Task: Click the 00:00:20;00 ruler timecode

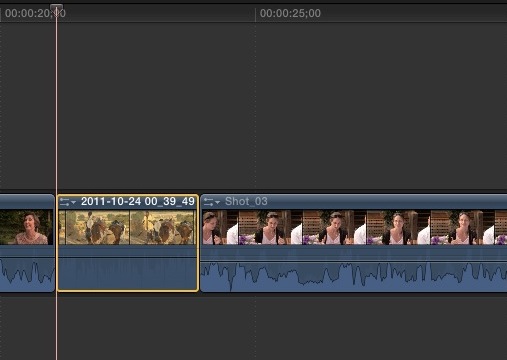Action: 35,13
